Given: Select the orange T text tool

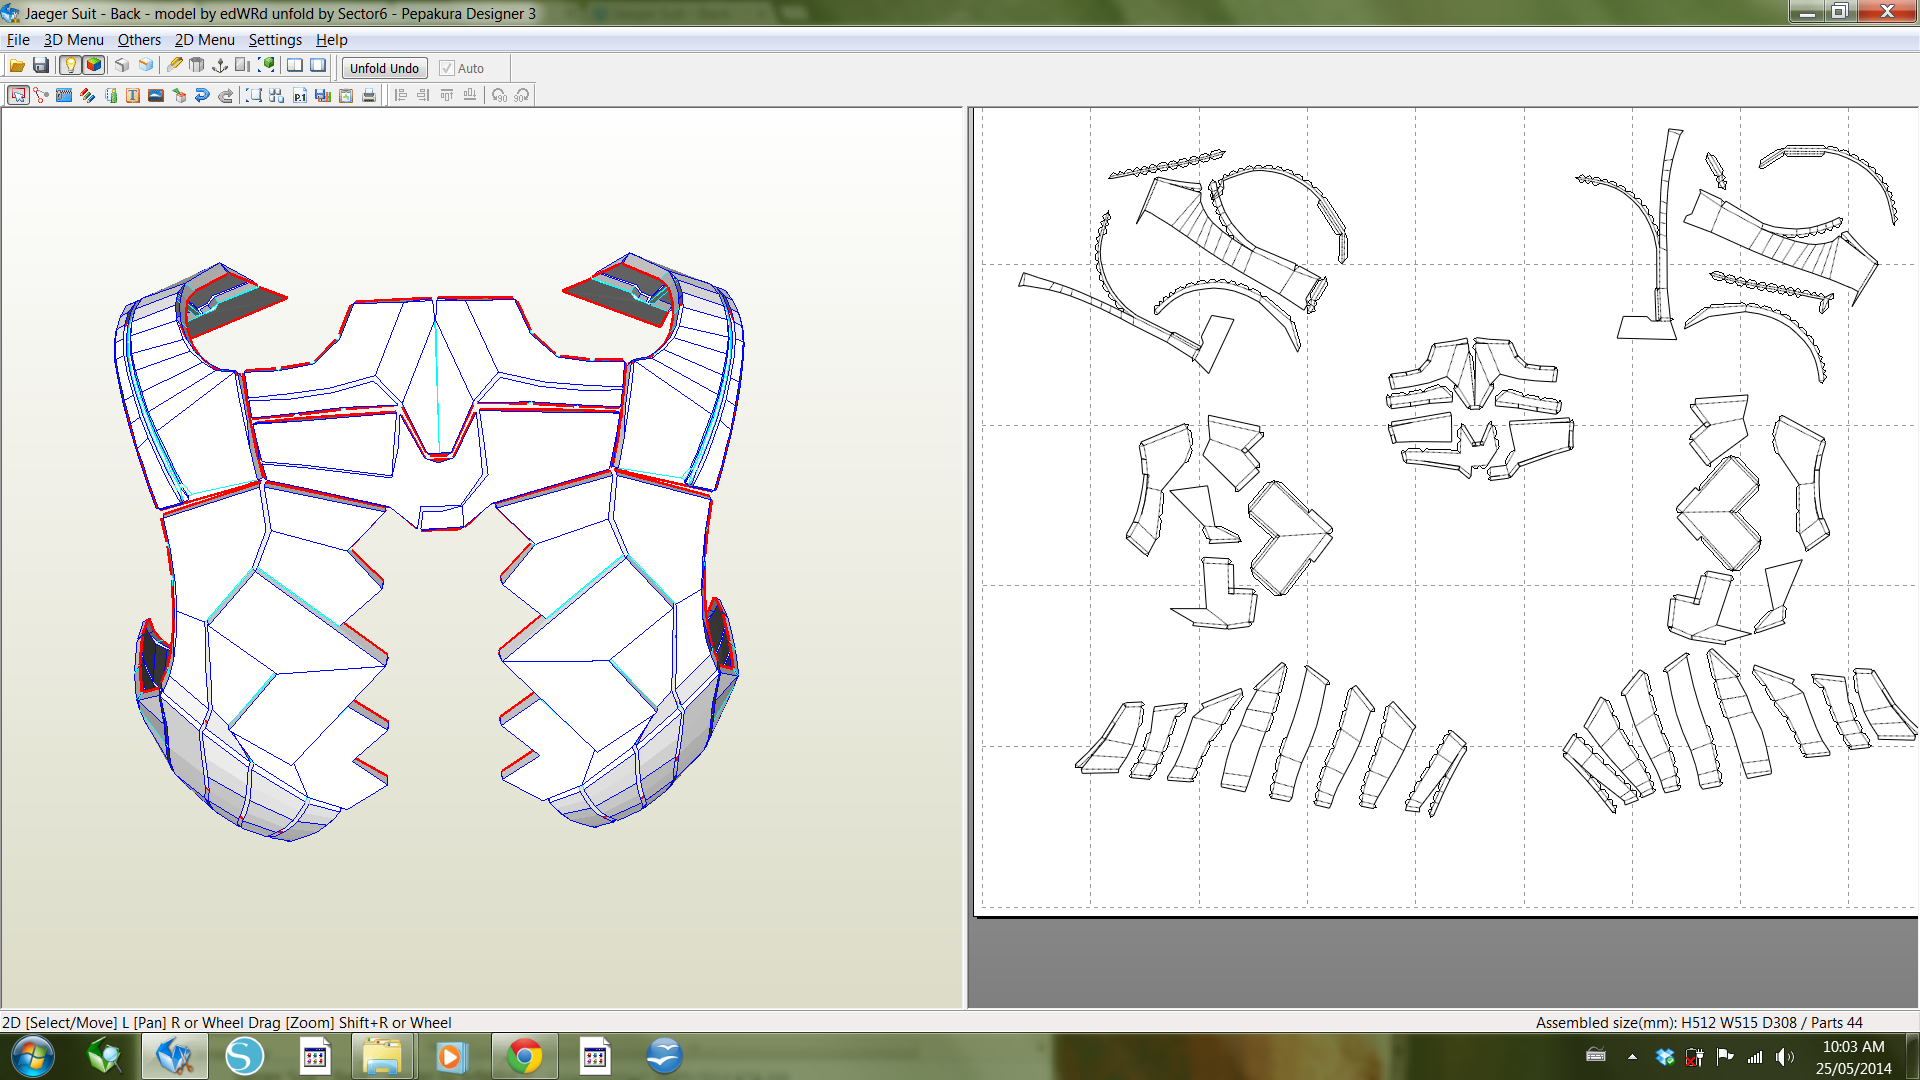Looking at the screenshot, I should 133,96.
